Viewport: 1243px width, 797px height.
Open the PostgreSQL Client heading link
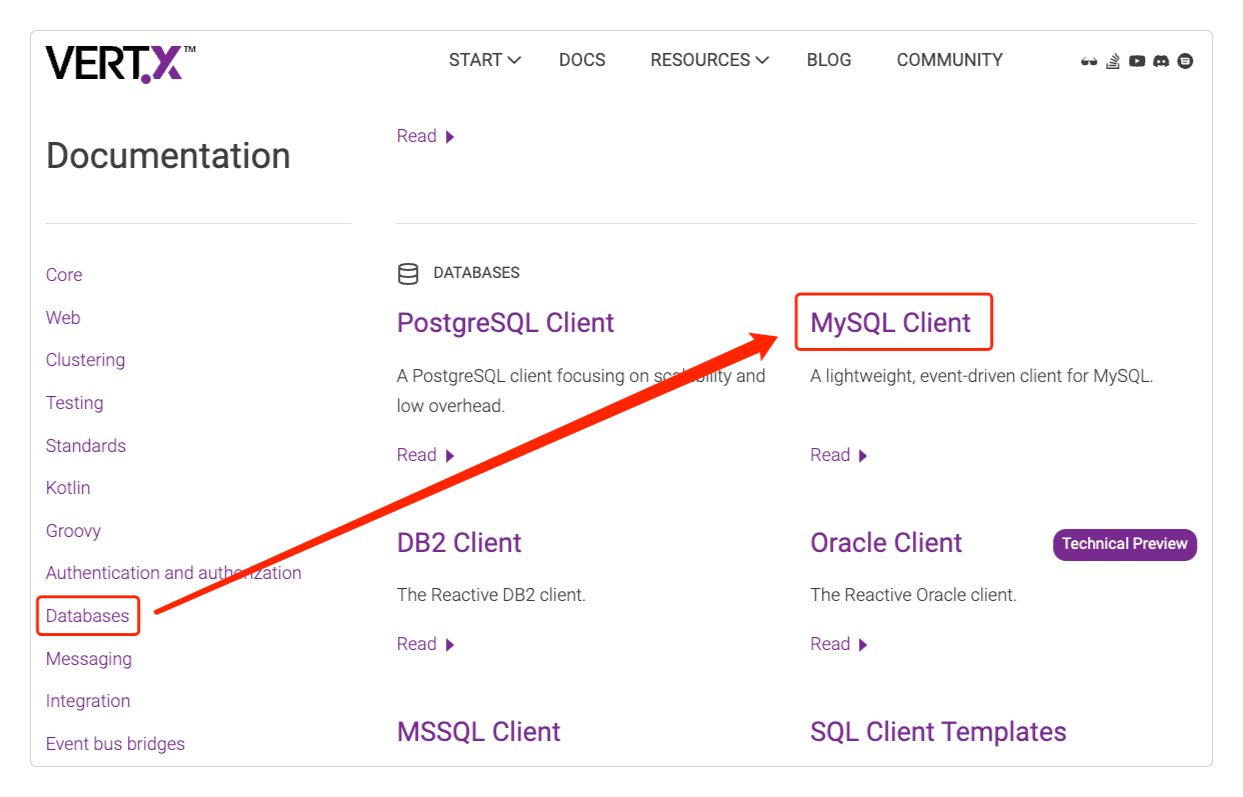click(505, 323)
